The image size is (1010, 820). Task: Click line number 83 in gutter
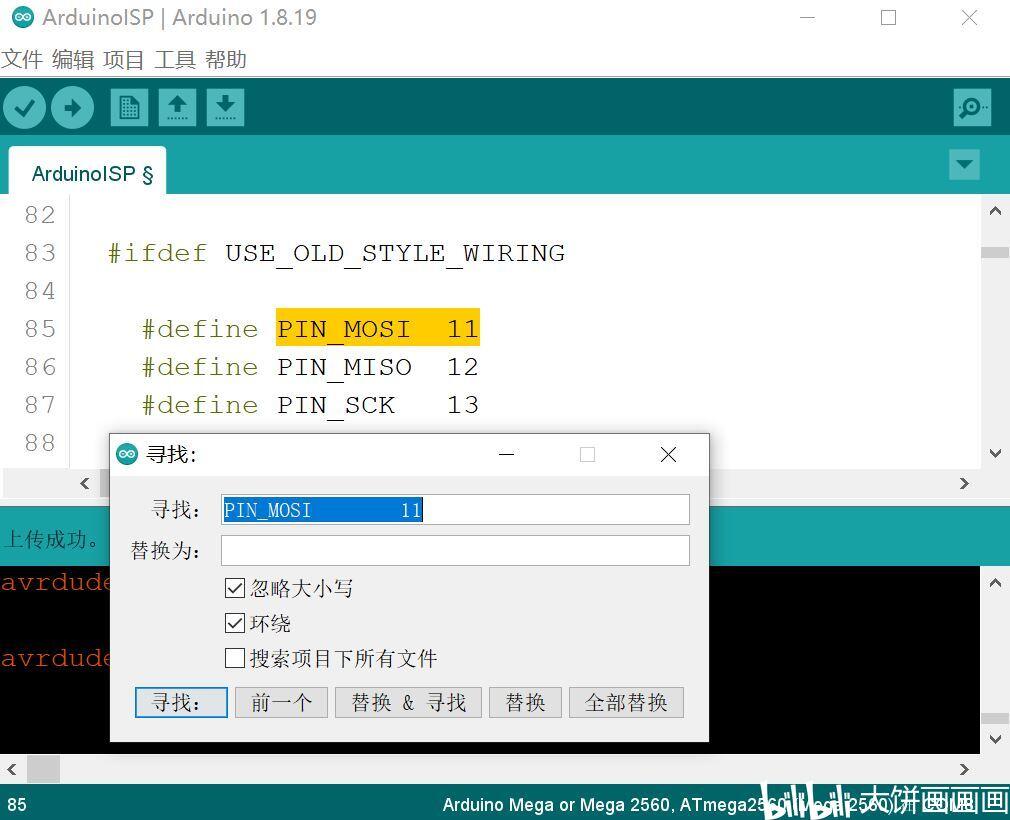(40, 253)
